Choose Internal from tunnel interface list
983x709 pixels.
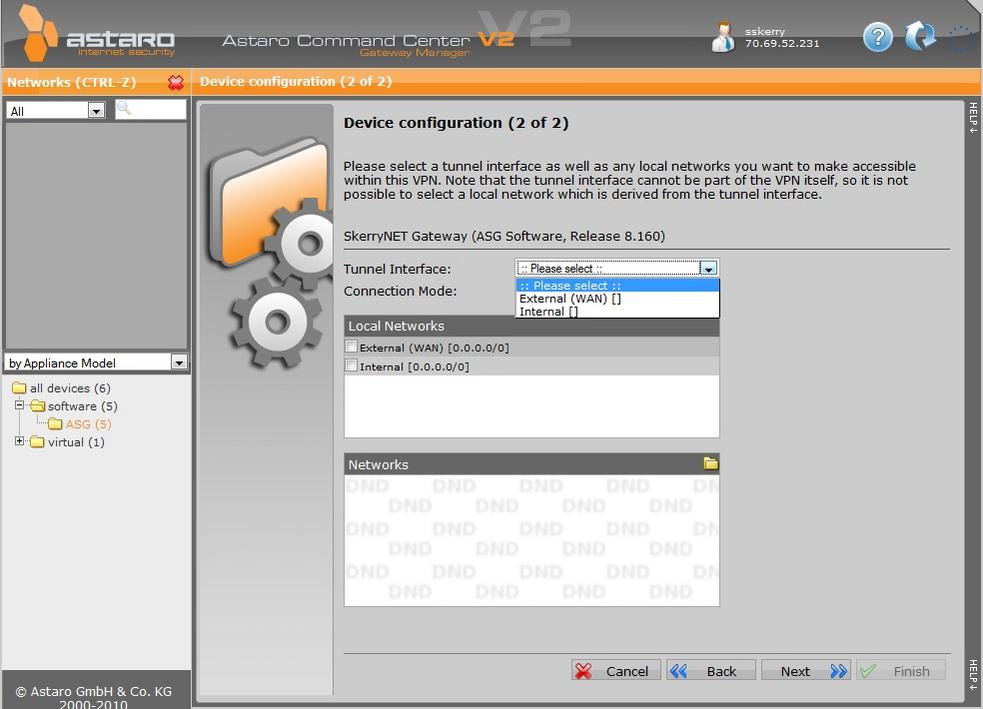[x=548, y=312]
